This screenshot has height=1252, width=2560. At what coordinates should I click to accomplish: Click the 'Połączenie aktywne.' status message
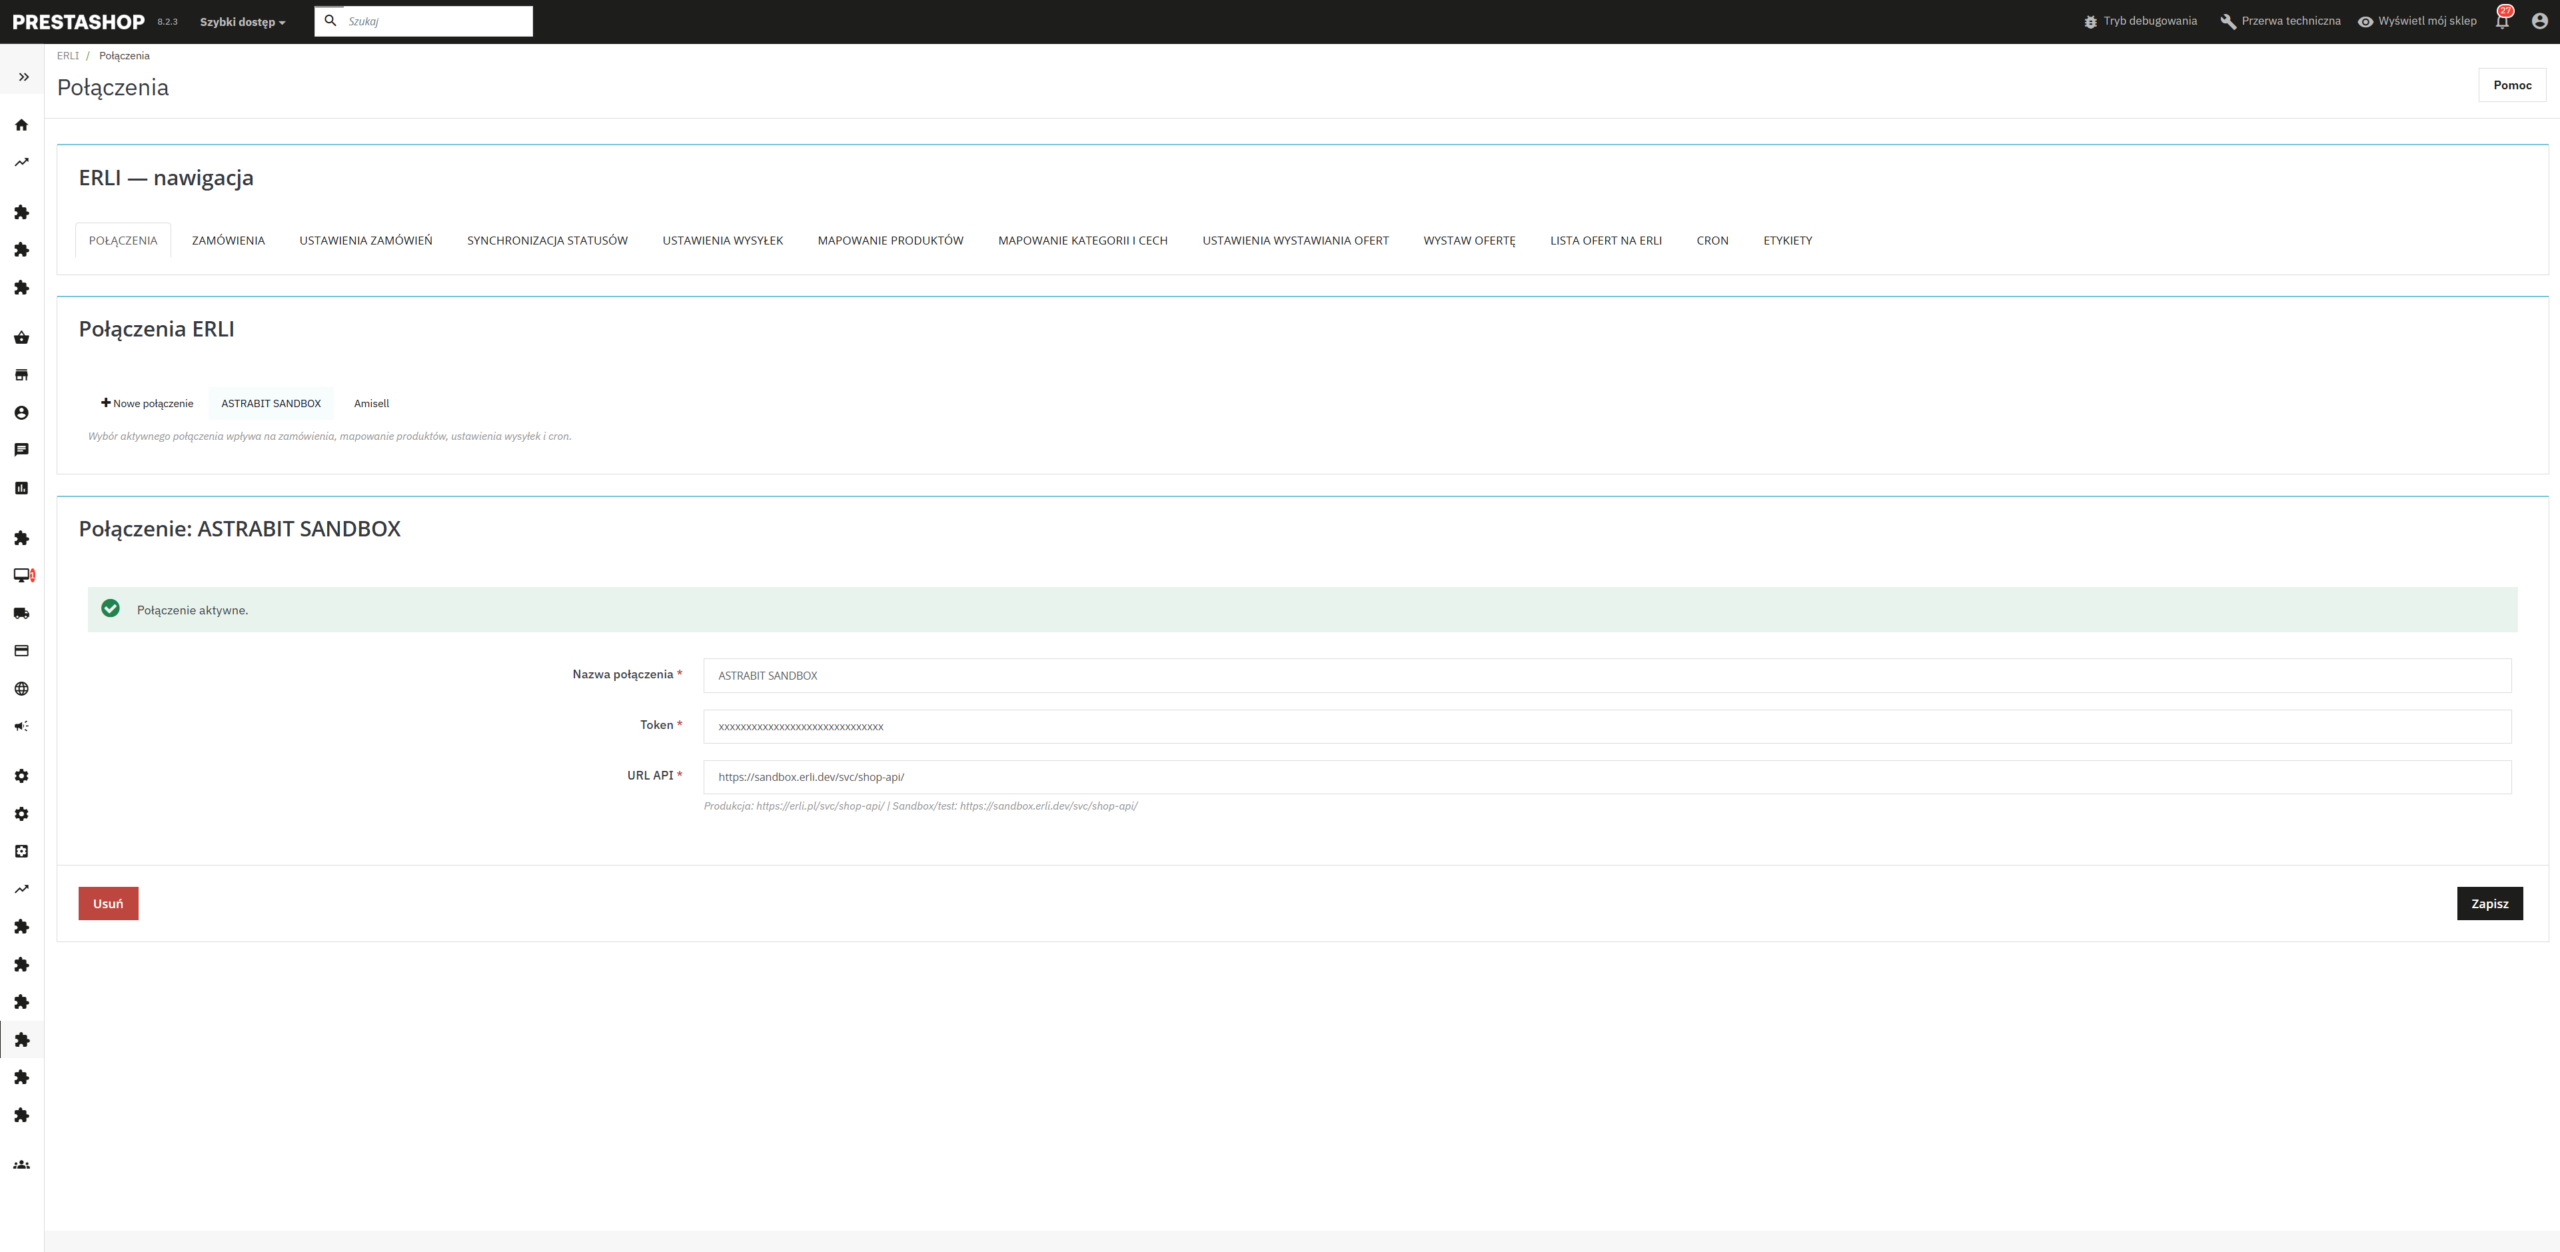point(192,610)
